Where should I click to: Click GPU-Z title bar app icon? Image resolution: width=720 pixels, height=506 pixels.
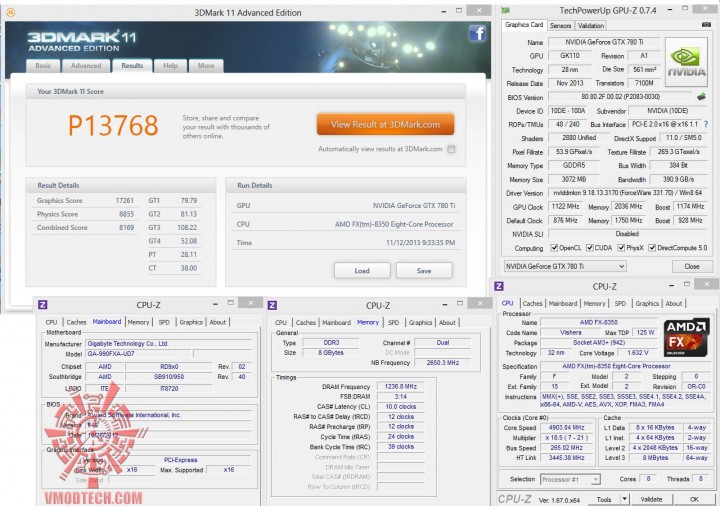click(x=506, y=10)
